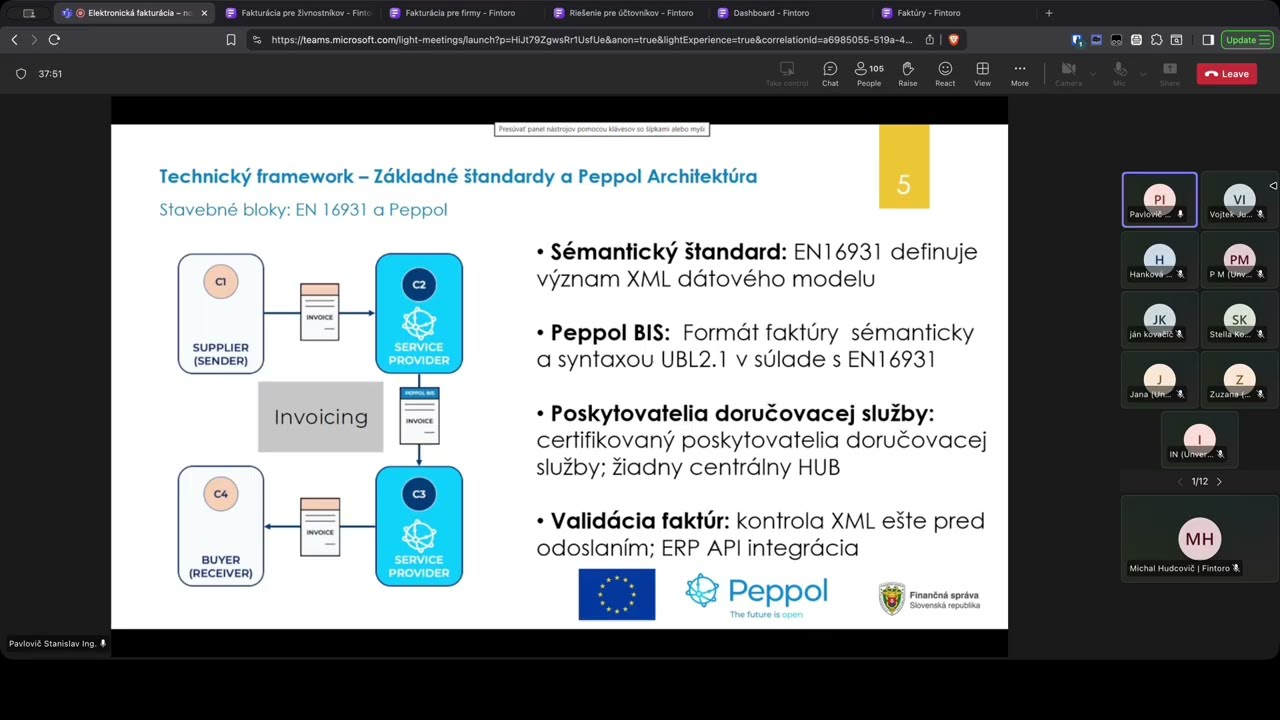Reload the current page
The height and width of the screenshot is (720, 1280).
(54, 40)
